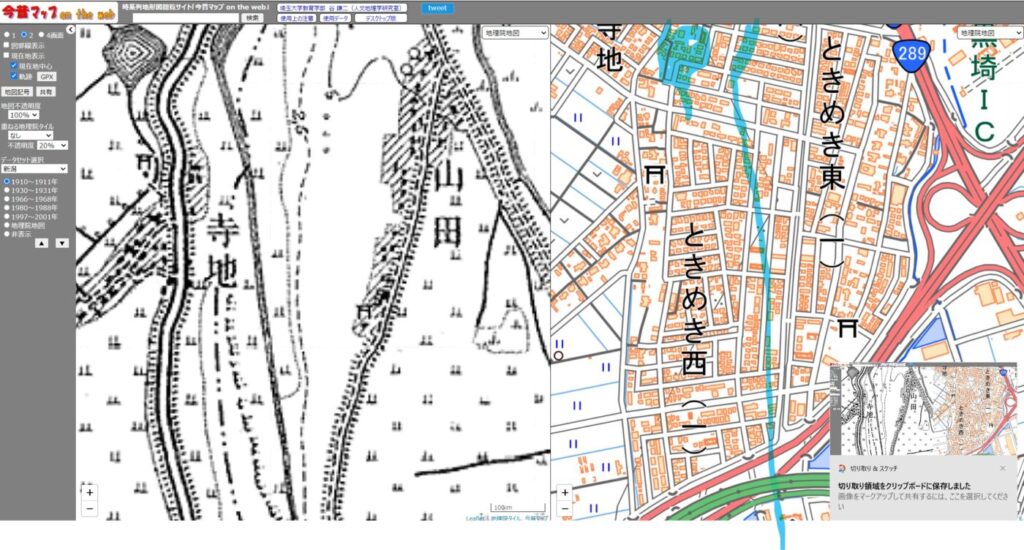Zoom in on the left historical map
Screen dimensions: 1024x550
tap(89, 493)
